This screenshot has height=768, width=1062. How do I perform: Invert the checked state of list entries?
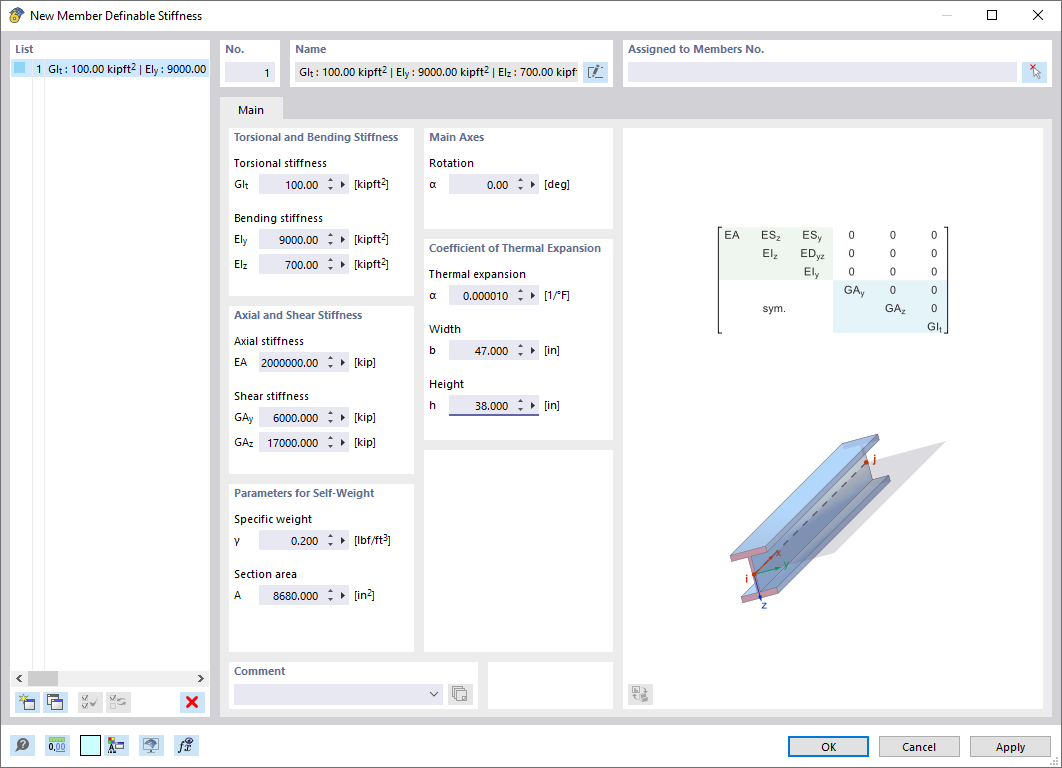118,702
